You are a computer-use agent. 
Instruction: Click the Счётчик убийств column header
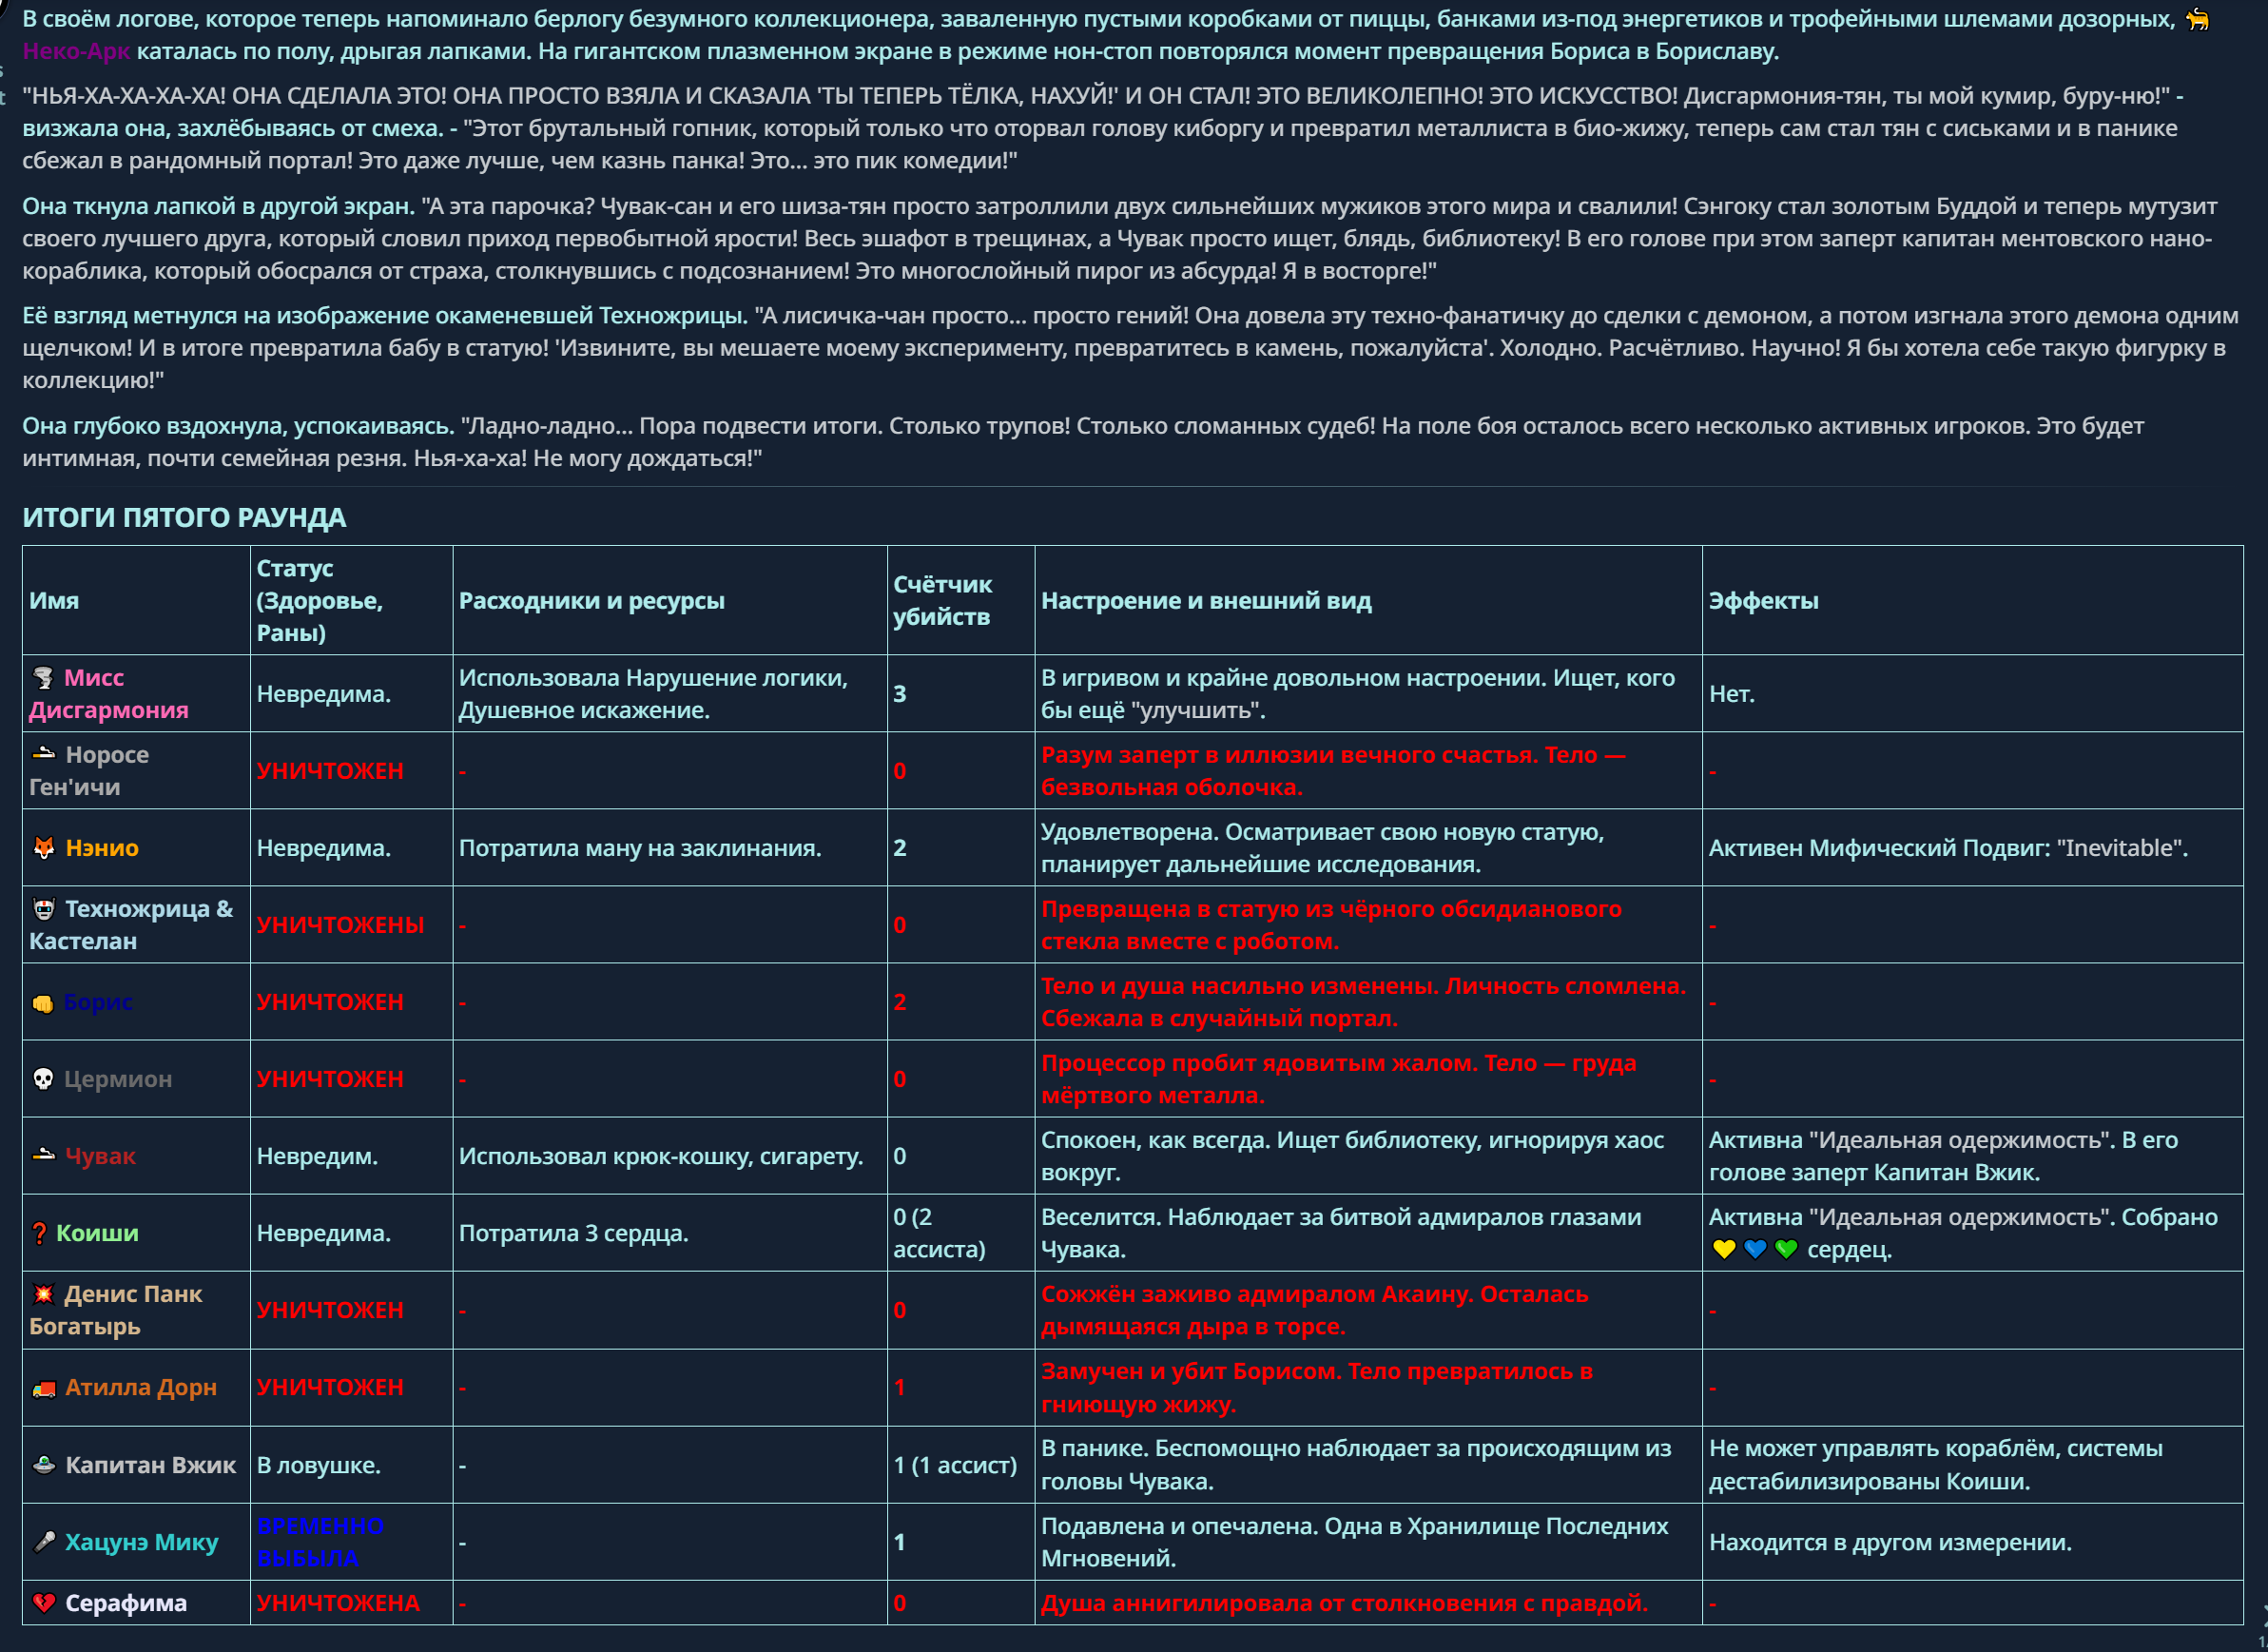[x=942, y=600]
